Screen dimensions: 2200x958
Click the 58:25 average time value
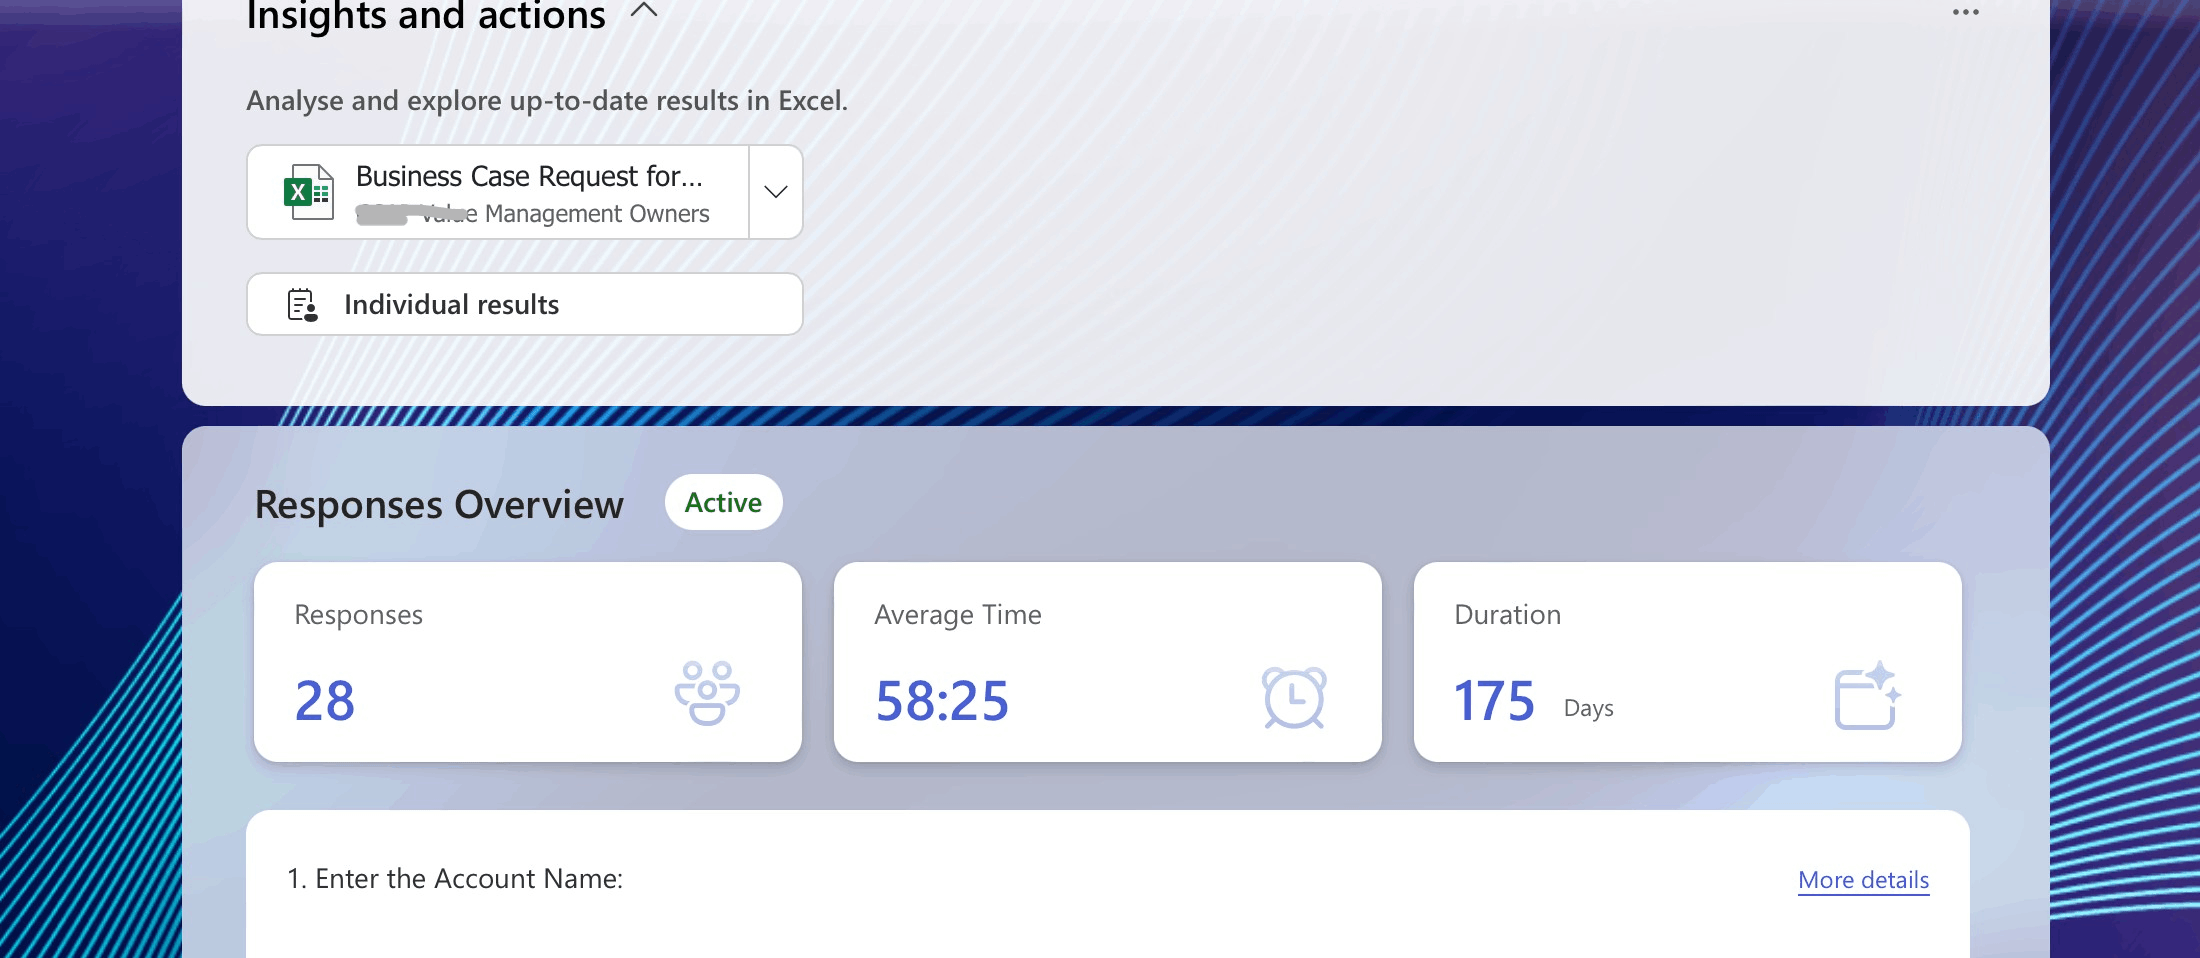(x=942, y=700)
